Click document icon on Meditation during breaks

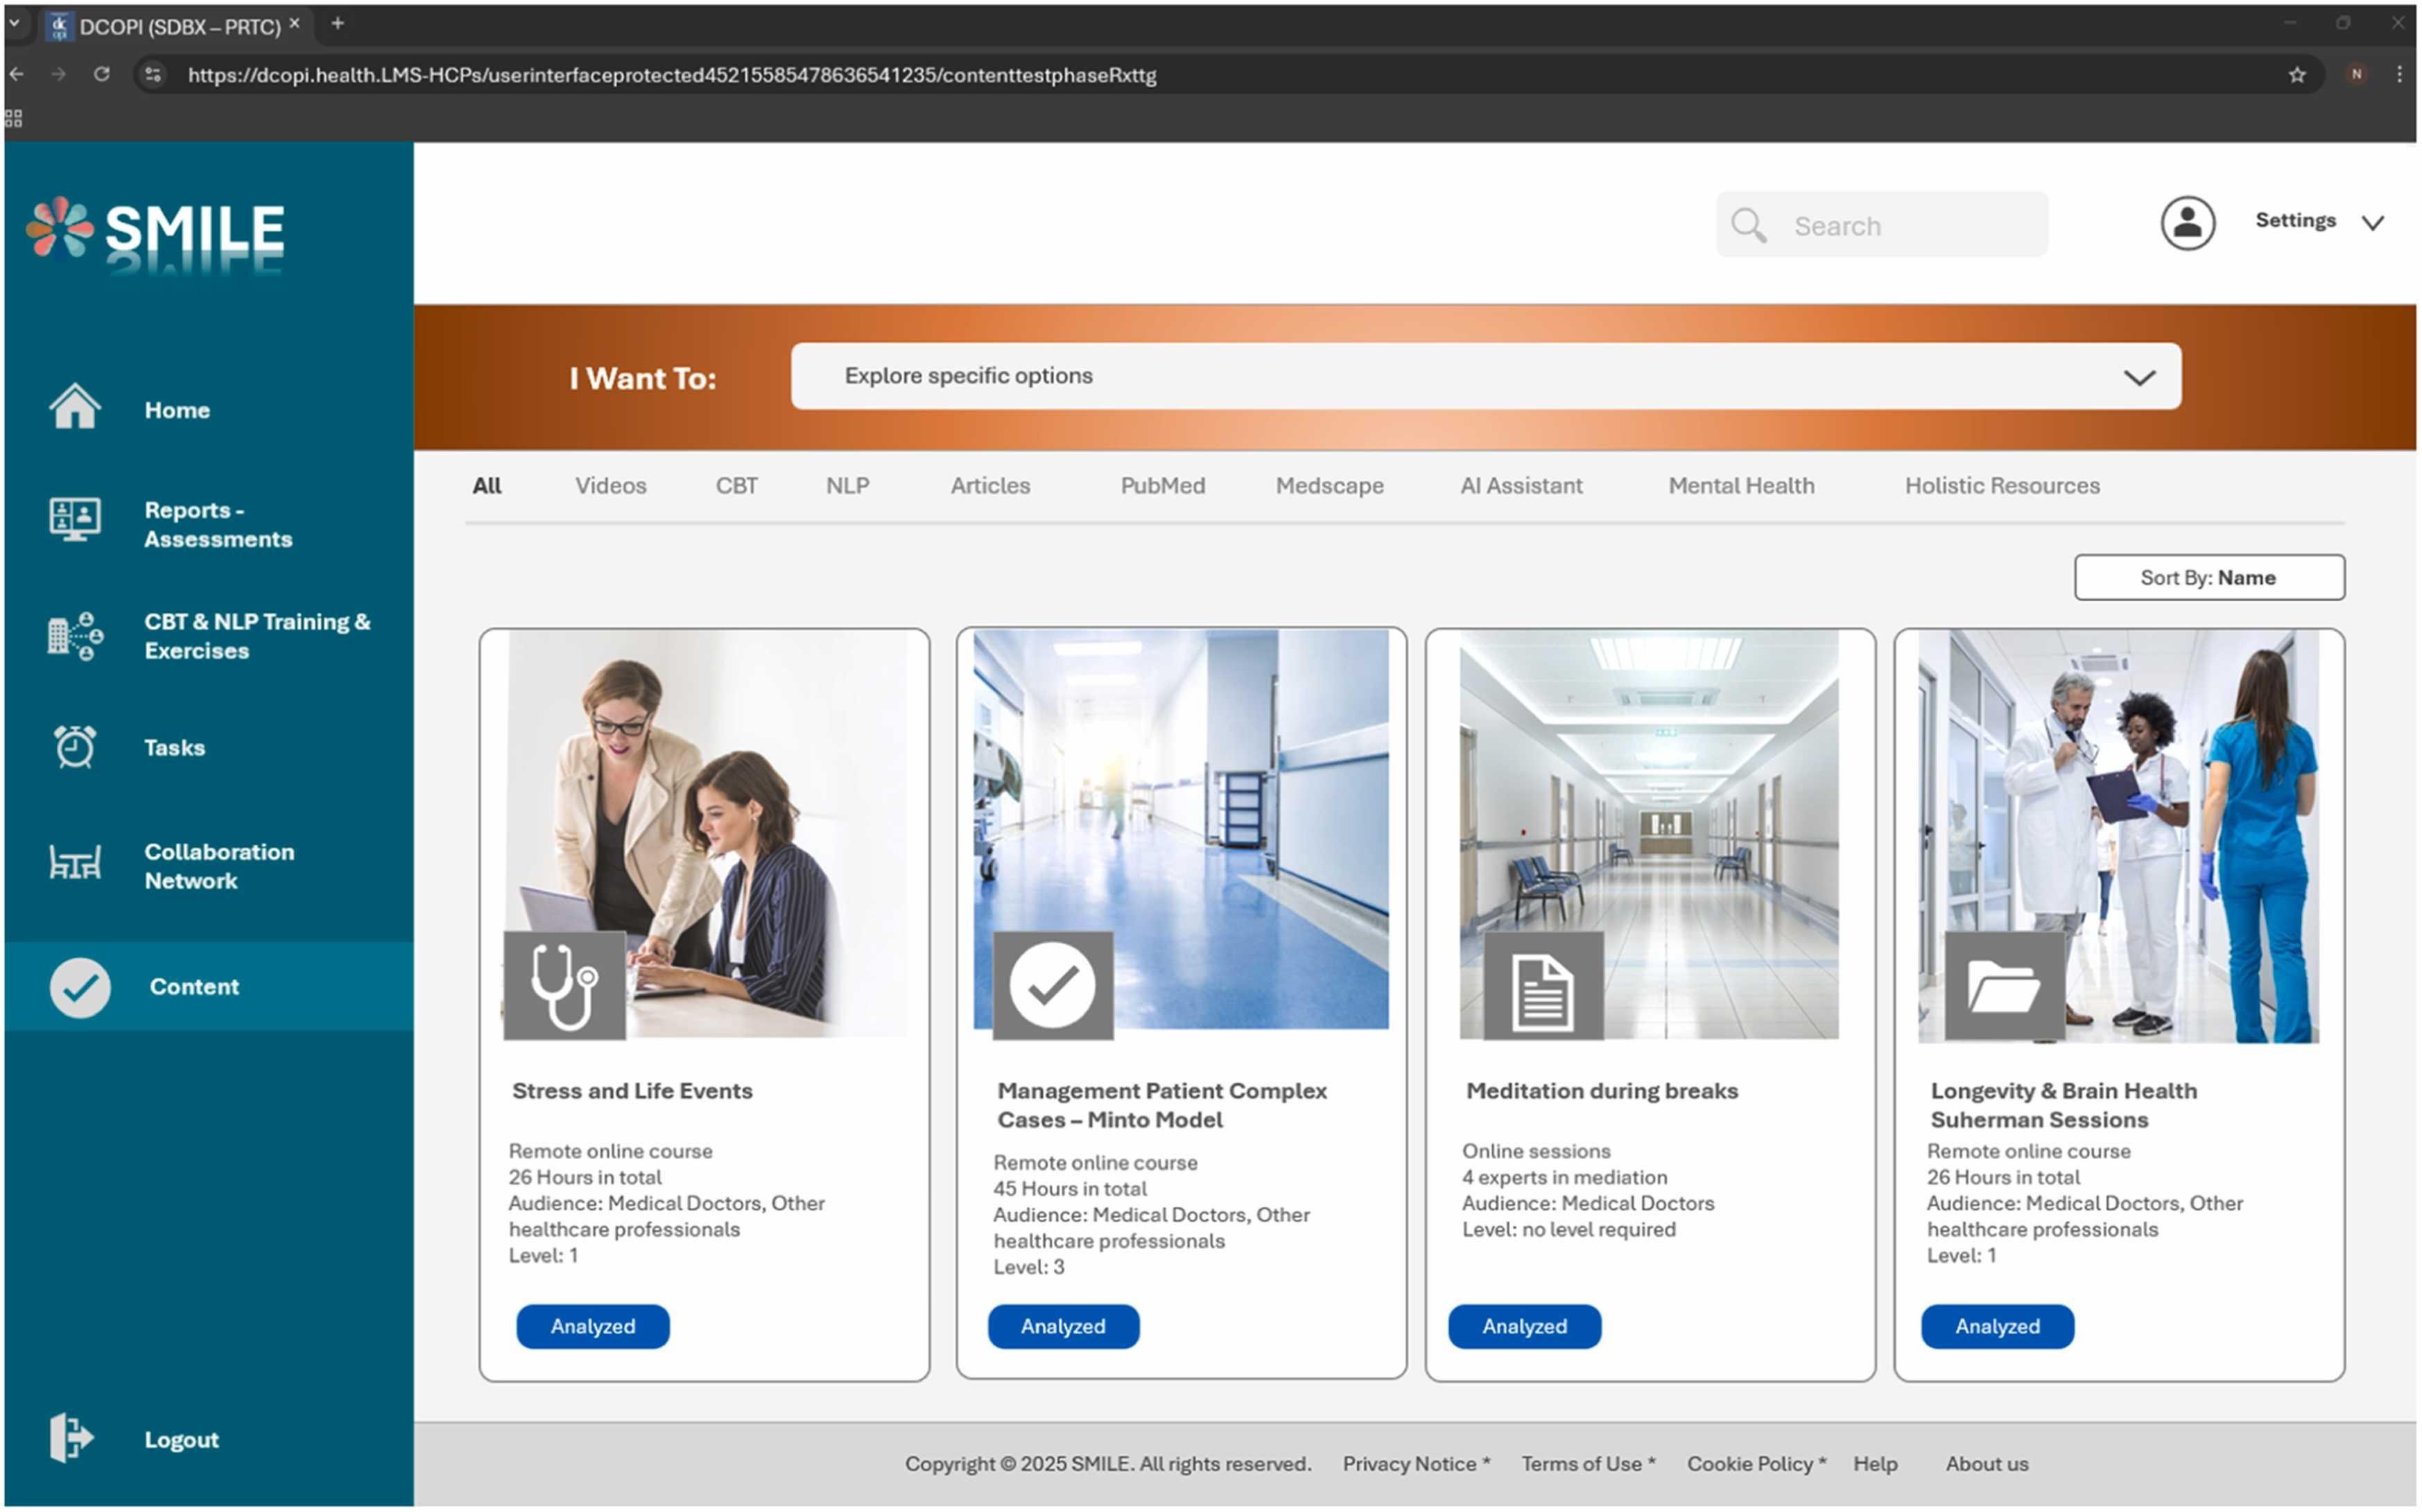[1544, 986]
